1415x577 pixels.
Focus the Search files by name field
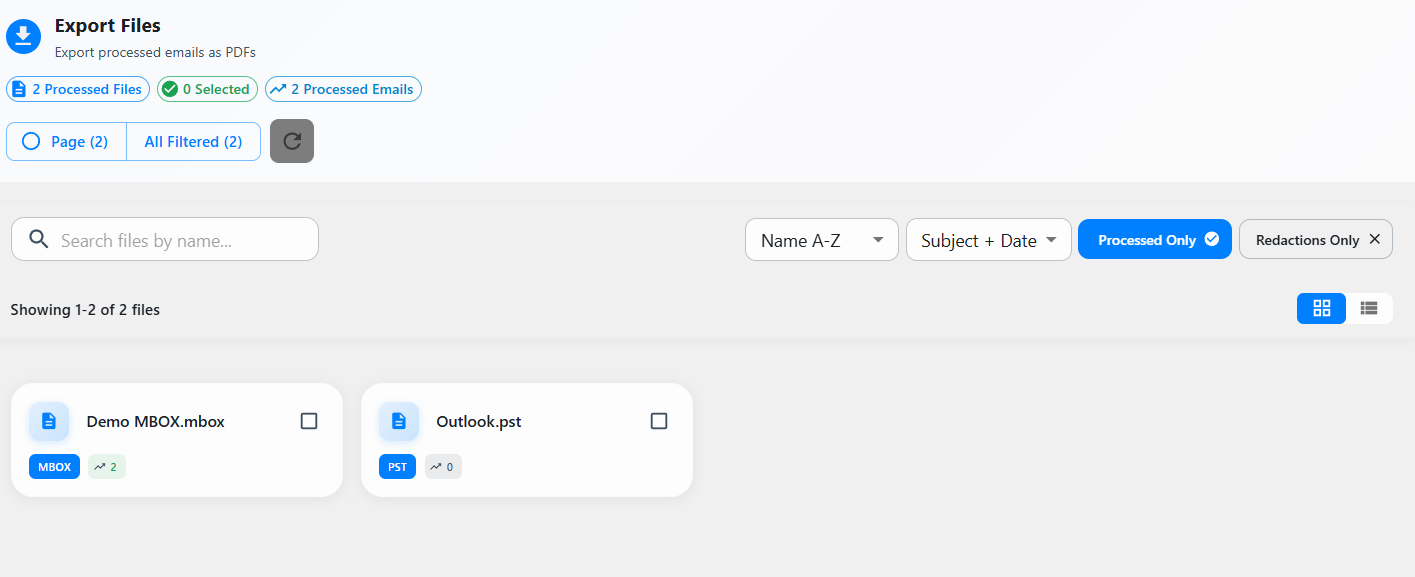(180, 240)
